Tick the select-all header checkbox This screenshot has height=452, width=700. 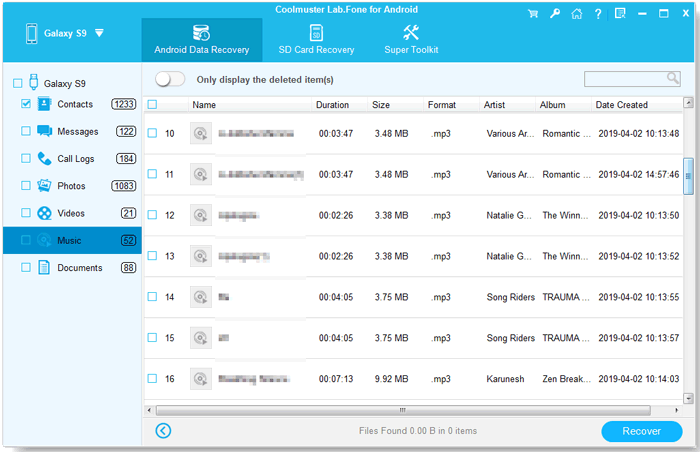[152, 104]
